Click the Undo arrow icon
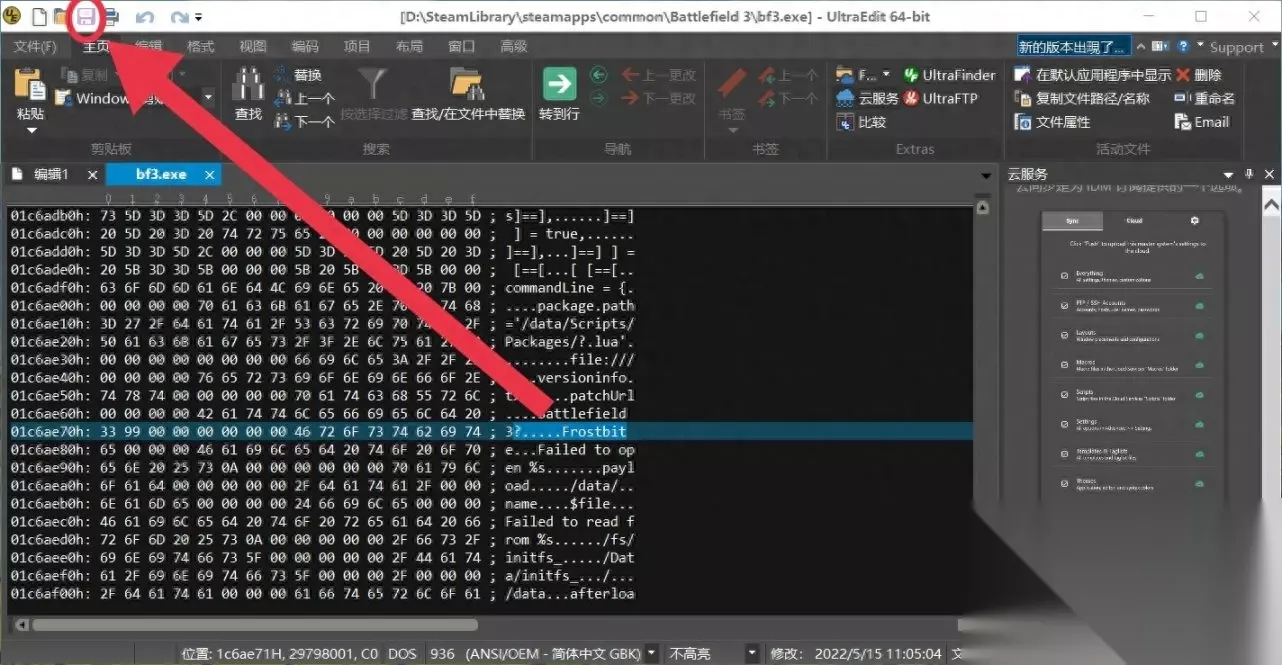 tap(145, 17)
